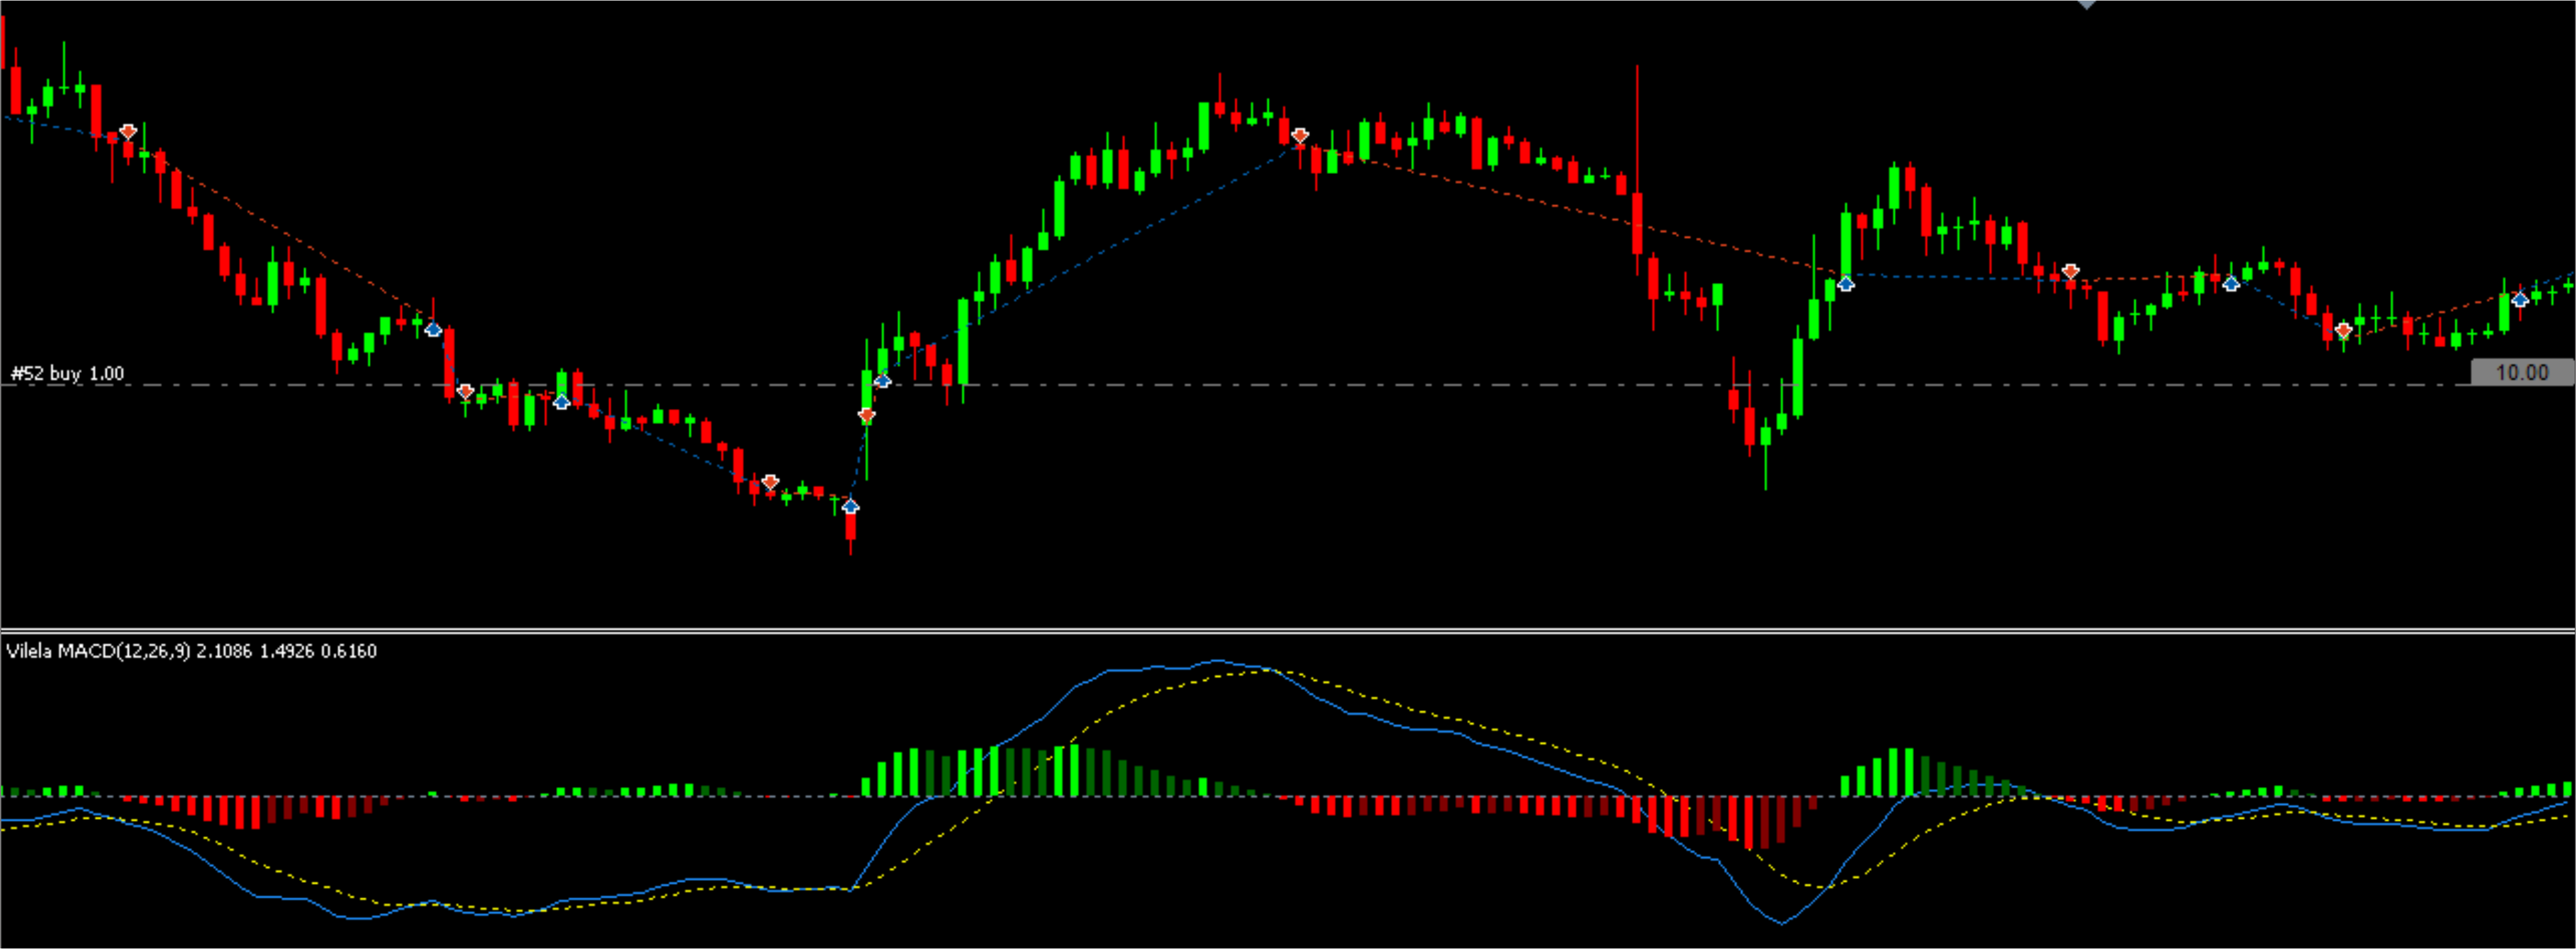Click the lowest trough of the blue MACD line
This screenshot has width=2576, height=949.
[x=1782, y=923]
